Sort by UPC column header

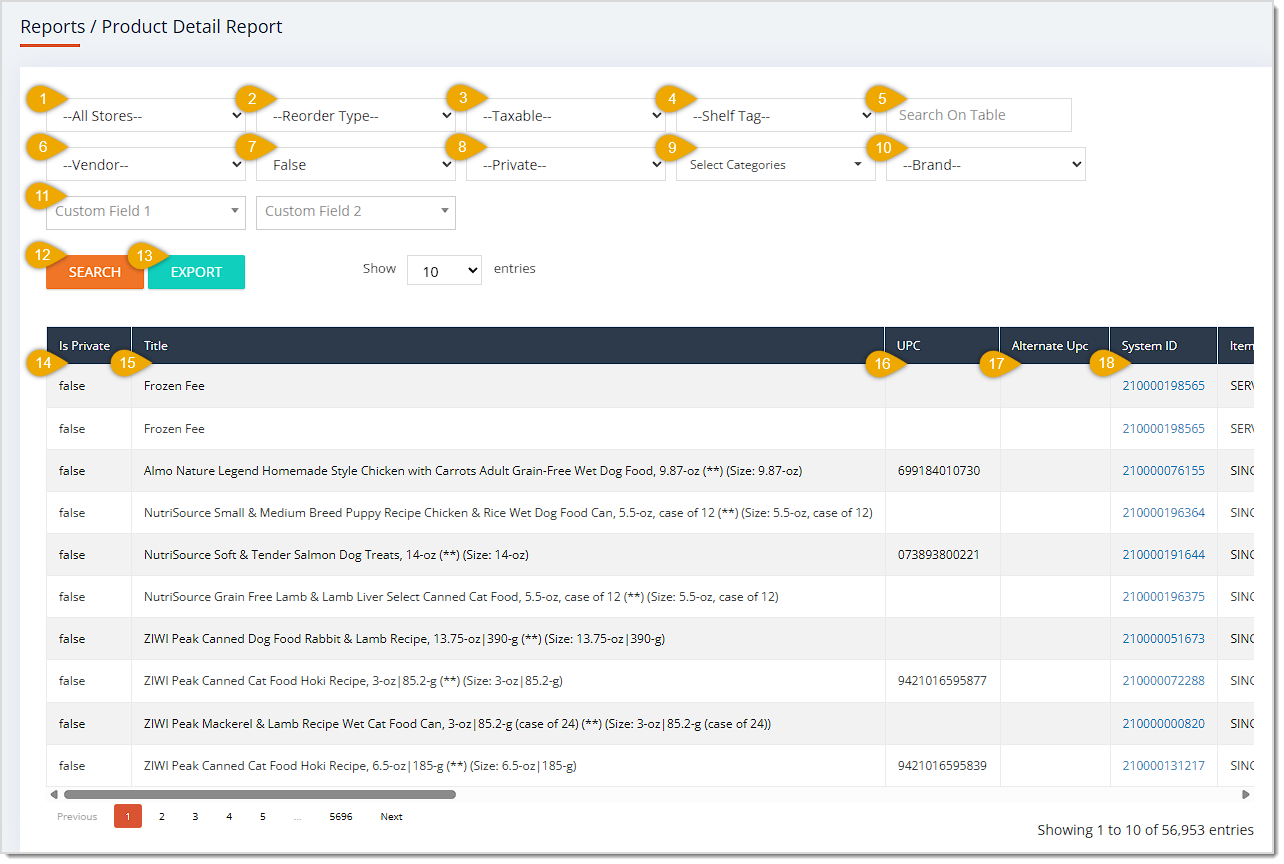[x=942, y=346]
